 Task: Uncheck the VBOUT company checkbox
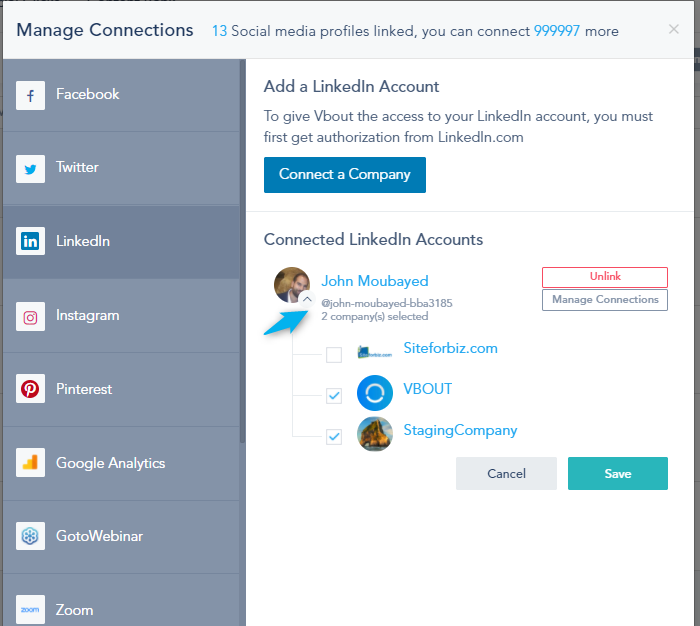pyautogui.click(x=334, y=396)
